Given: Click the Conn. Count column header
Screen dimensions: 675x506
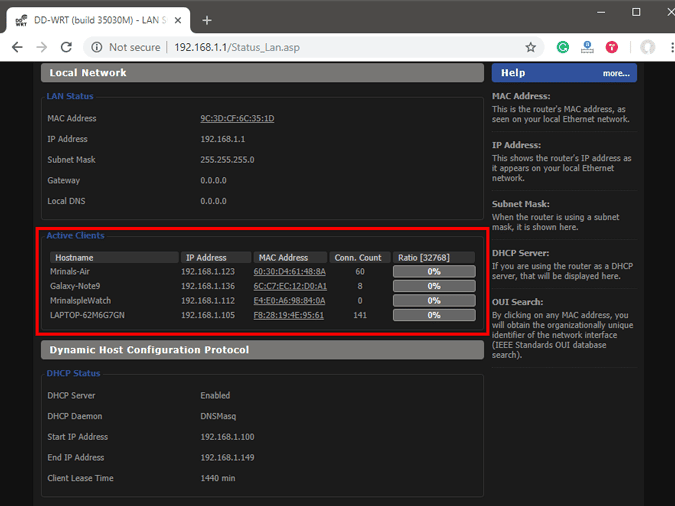Looking at the screenshot, I should (360, 258).
